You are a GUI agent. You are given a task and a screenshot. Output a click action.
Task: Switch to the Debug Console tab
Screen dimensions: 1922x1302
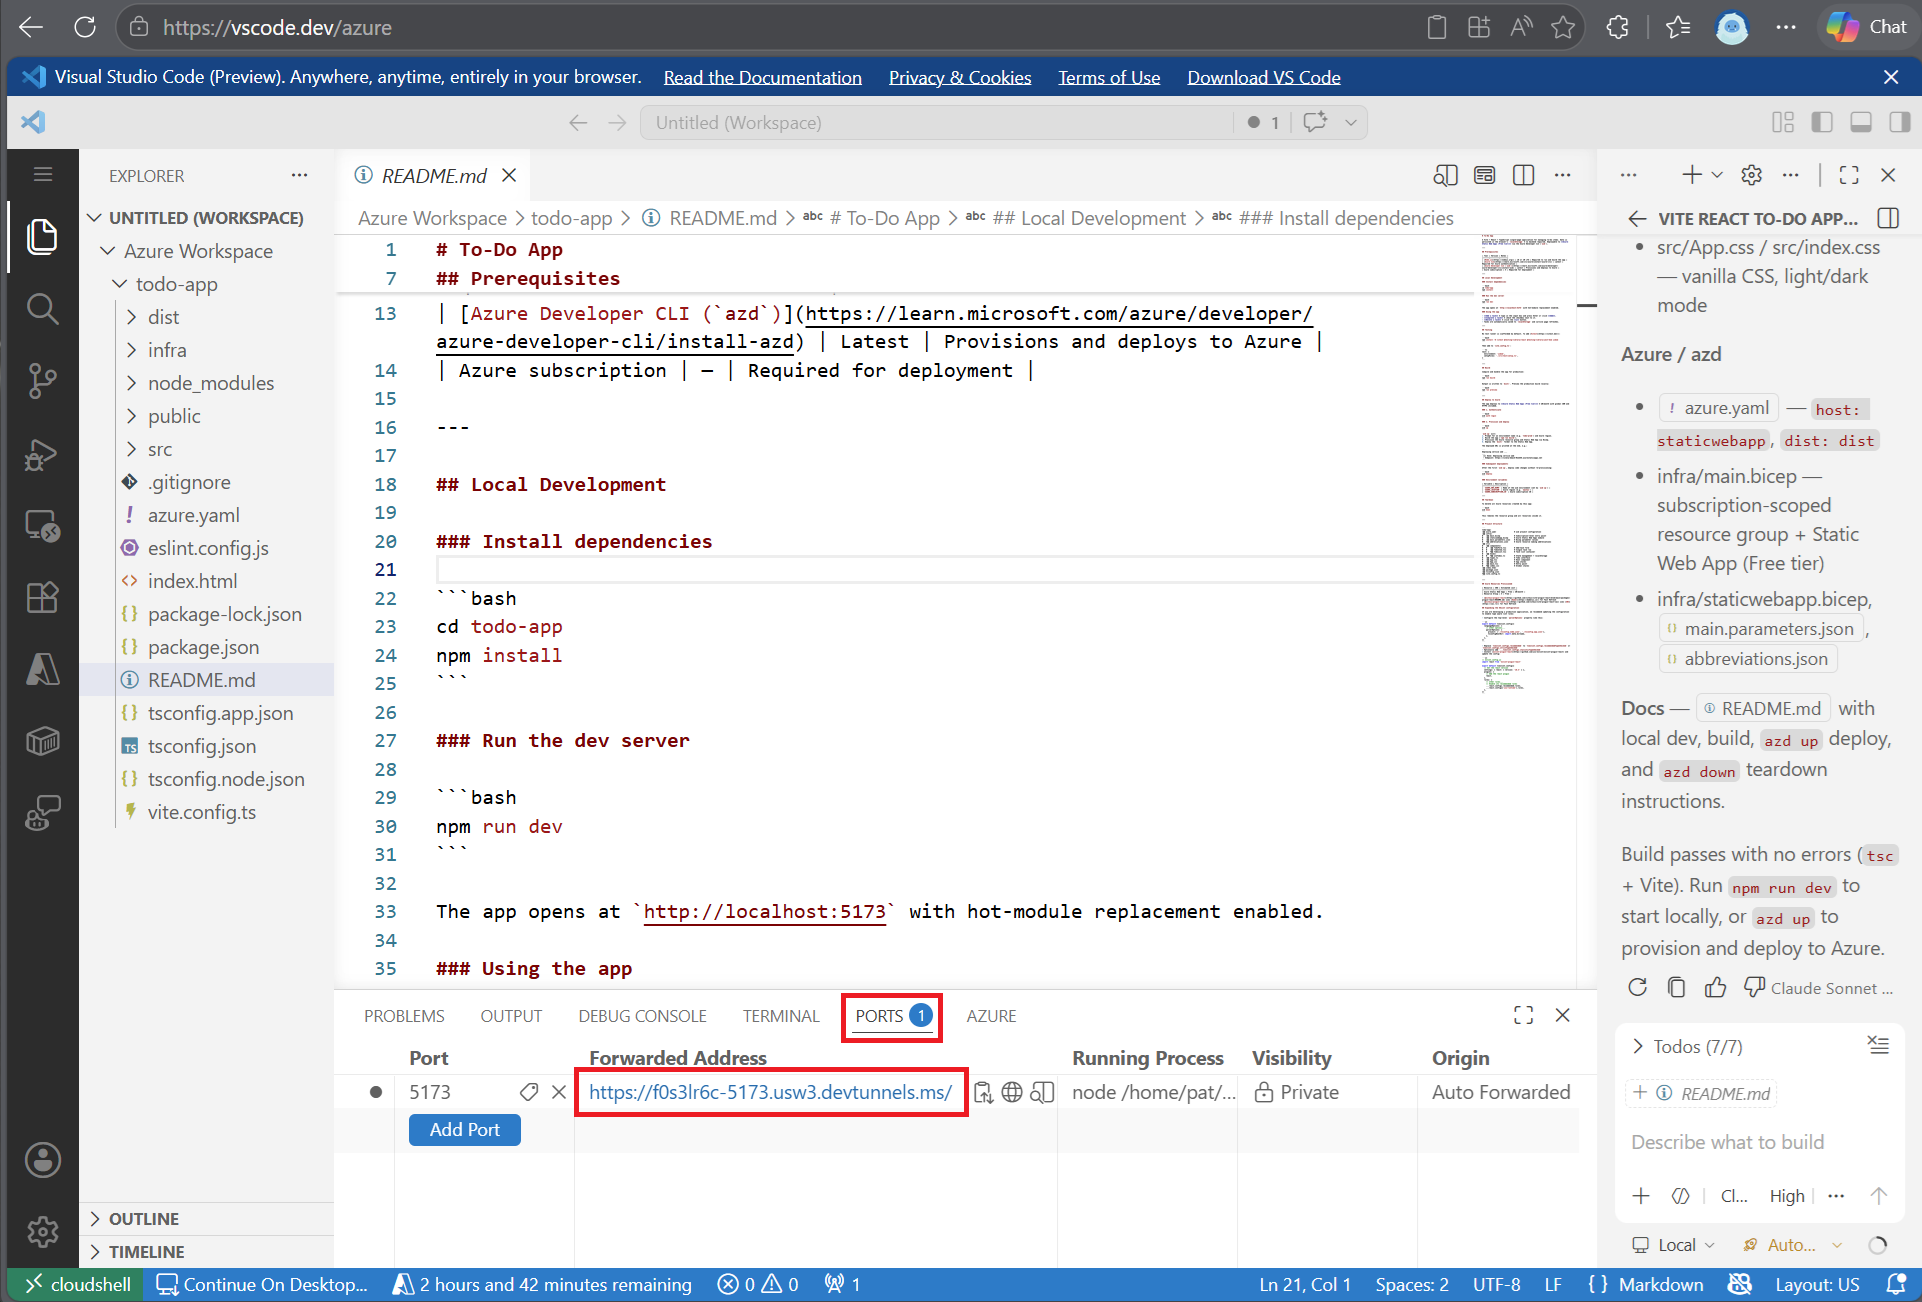click(642, 1016)
